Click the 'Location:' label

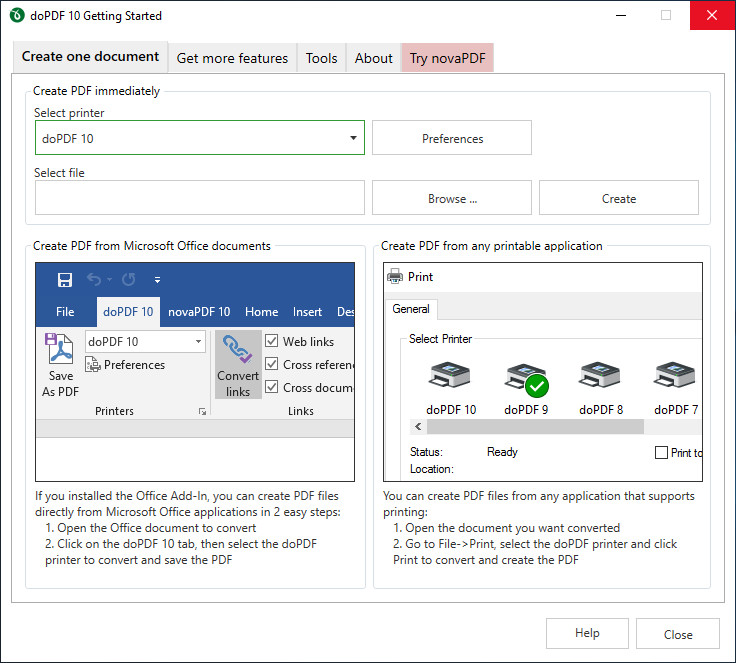tap(432, 469)
